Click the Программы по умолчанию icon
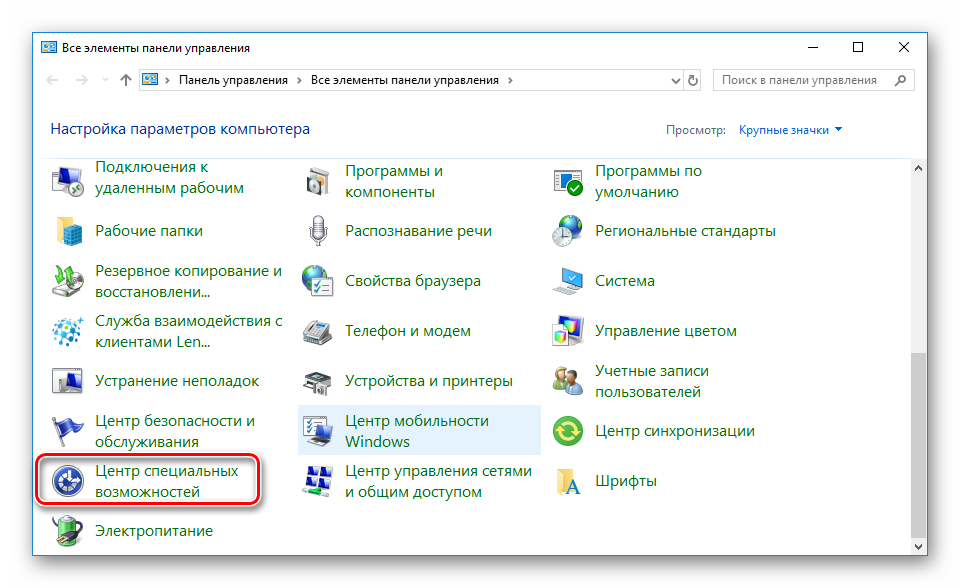This screenshot has width=960, height=588. 568,181
